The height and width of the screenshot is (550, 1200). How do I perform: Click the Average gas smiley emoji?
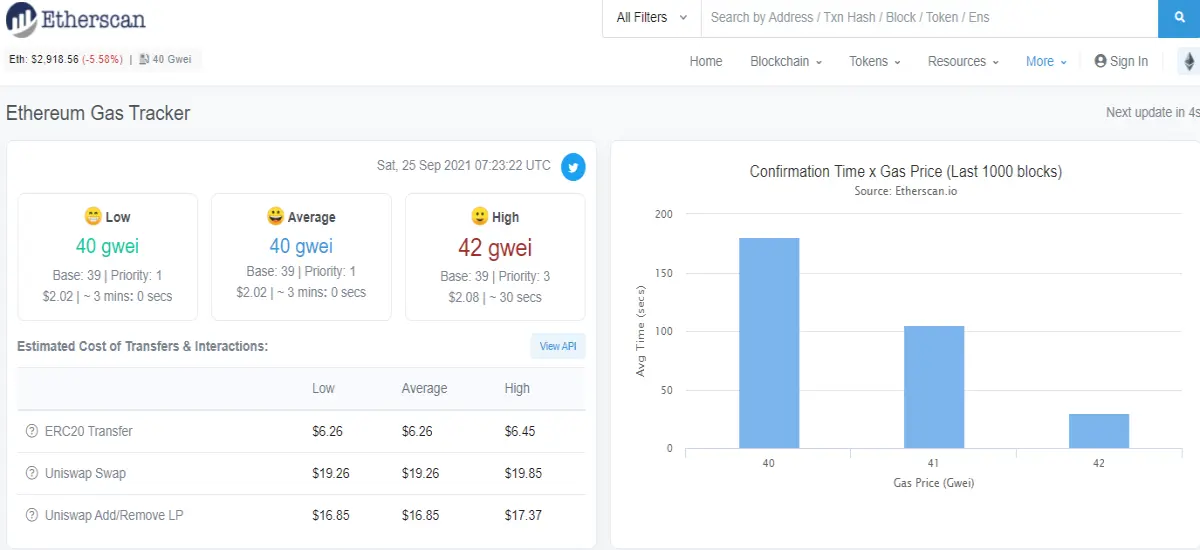[275, 217]
